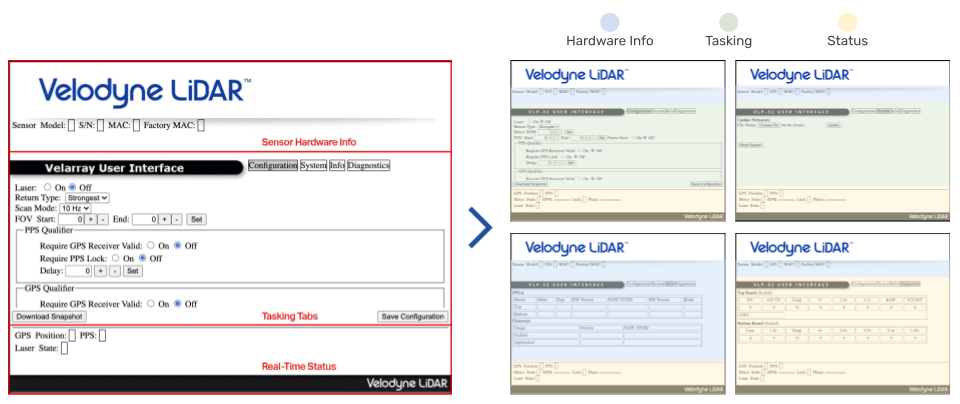Click the Sensor Hardware Info red label
The height and width of the screenshot is (404, 960).
point(309,142)
